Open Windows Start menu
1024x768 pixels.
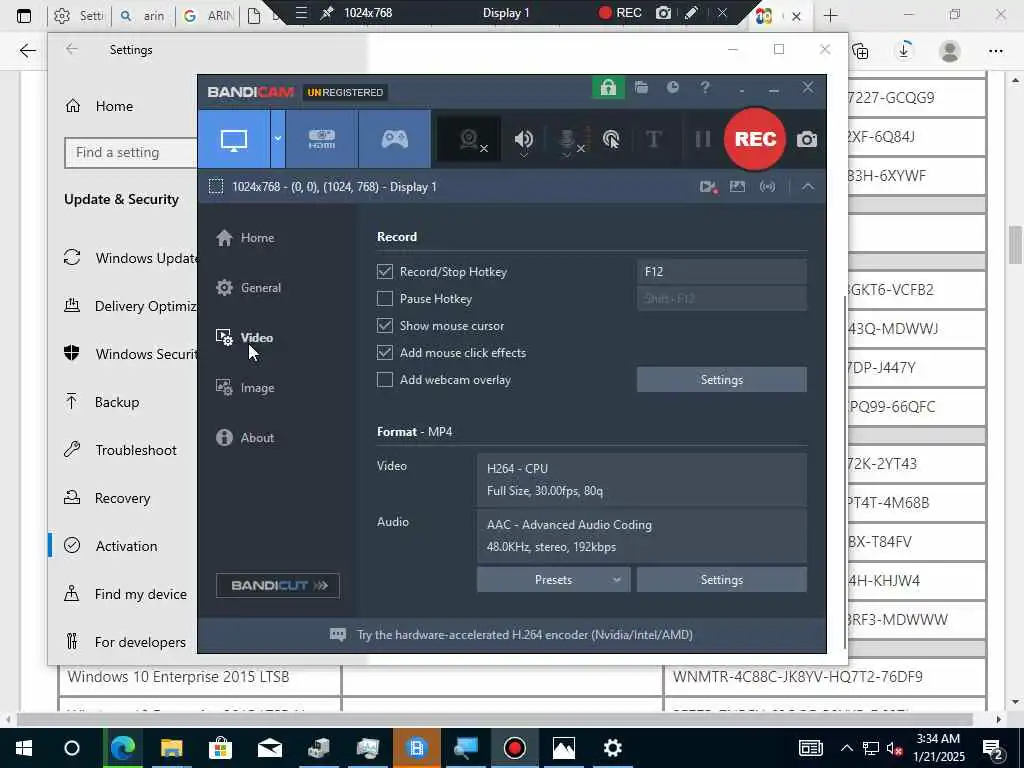click(24, 748)
